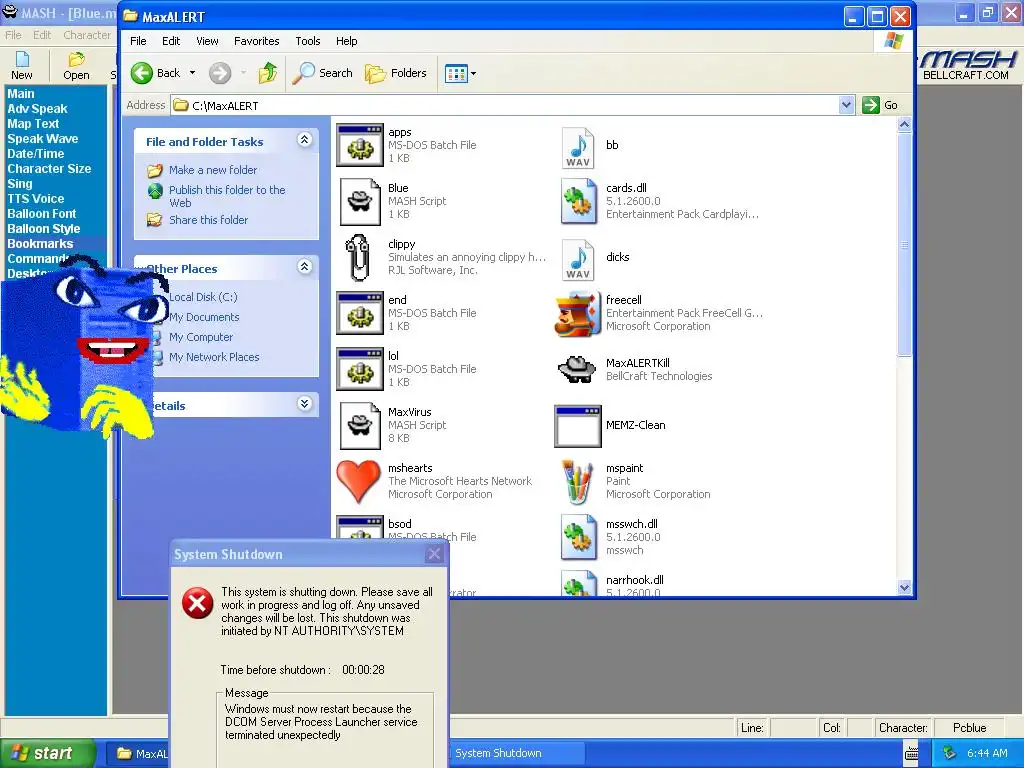Open the Favorites menu
The image size is (1024, 768).
(257, 41)
